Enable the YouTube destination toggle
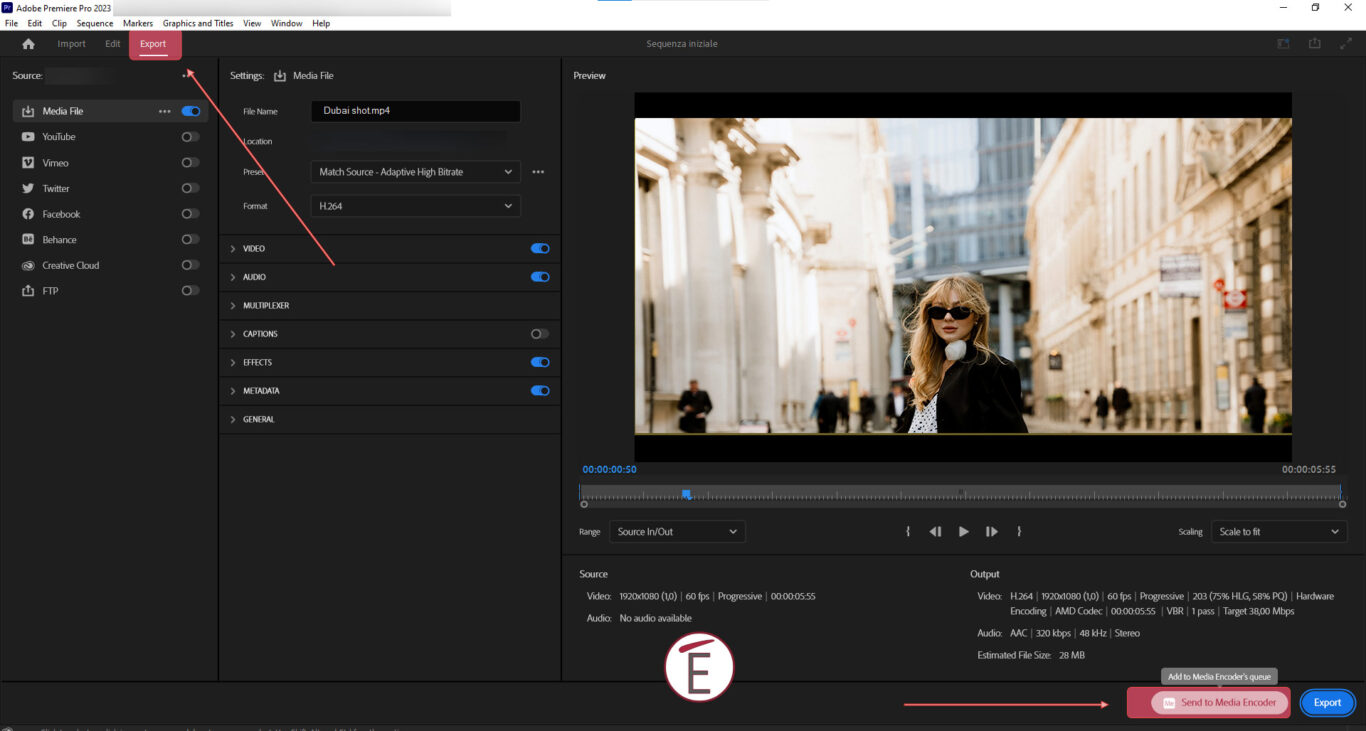The image size is (1366, 731). coord(191,137)
